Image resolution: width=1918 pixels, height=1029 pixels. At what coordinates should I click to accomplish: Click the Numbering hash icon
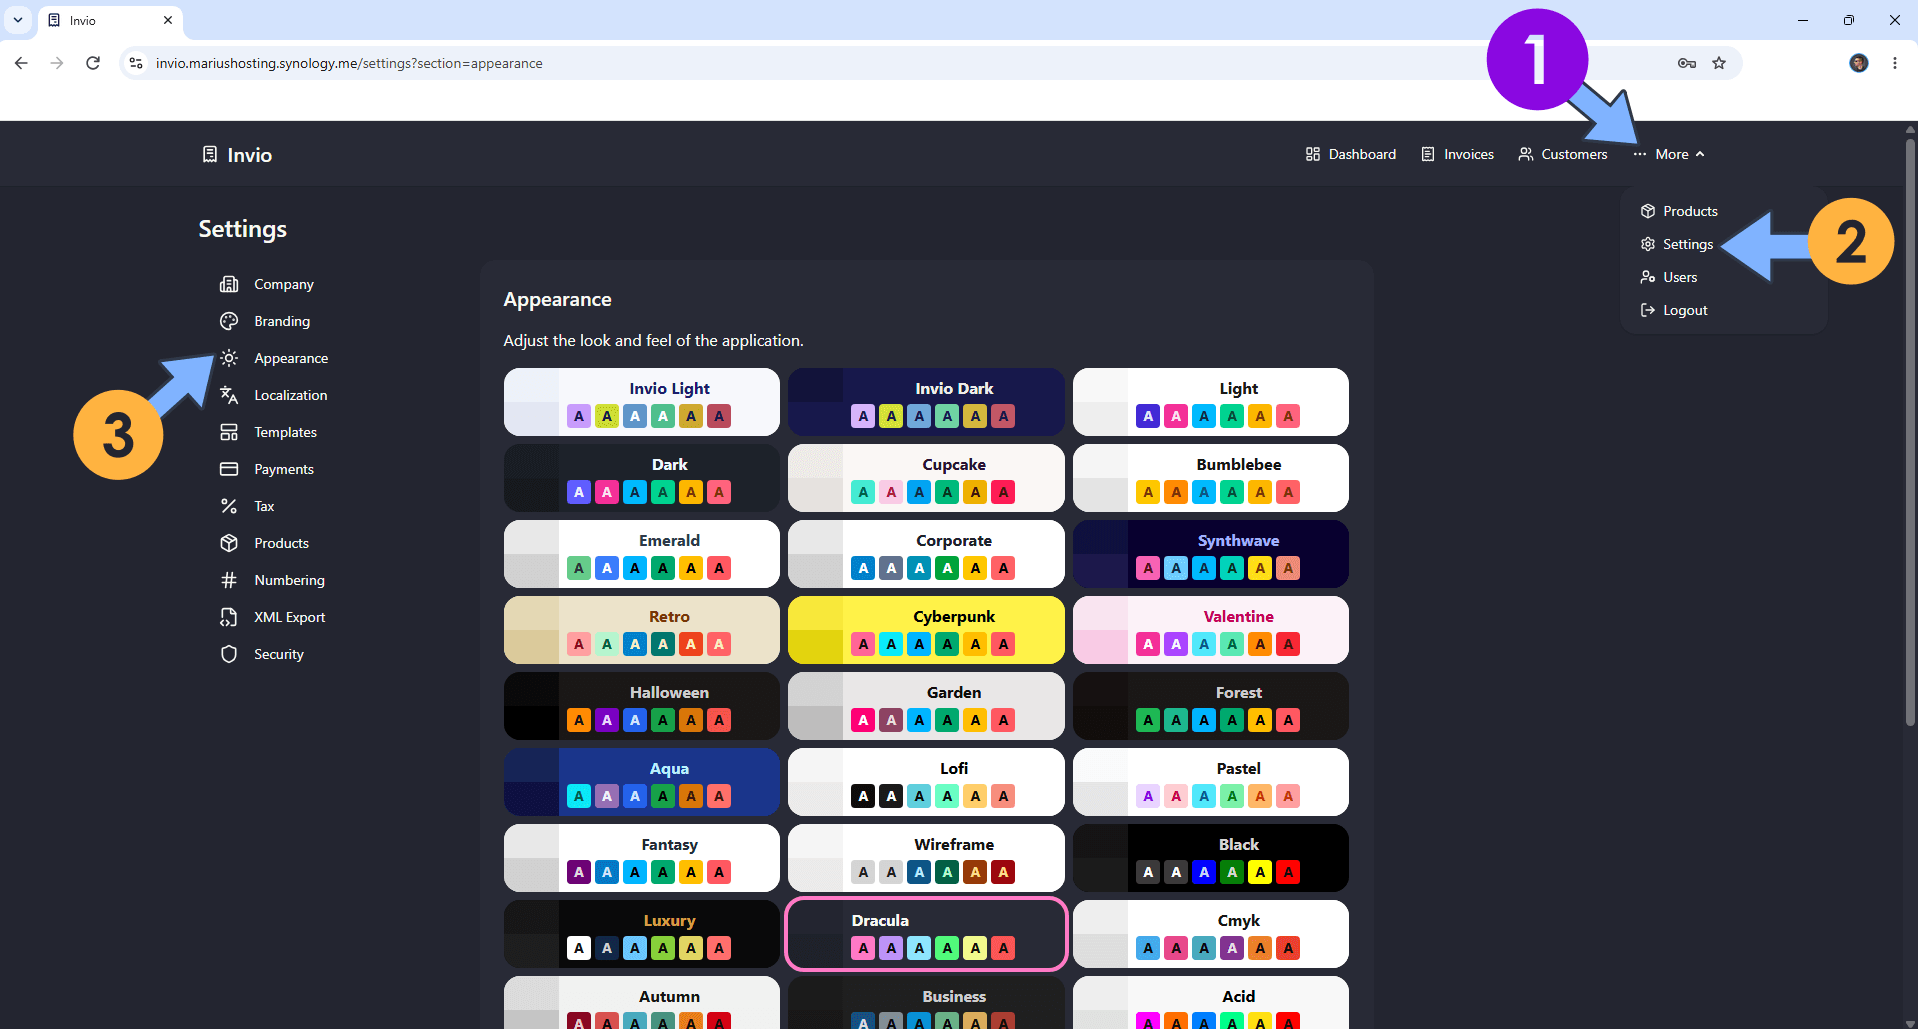229,580
